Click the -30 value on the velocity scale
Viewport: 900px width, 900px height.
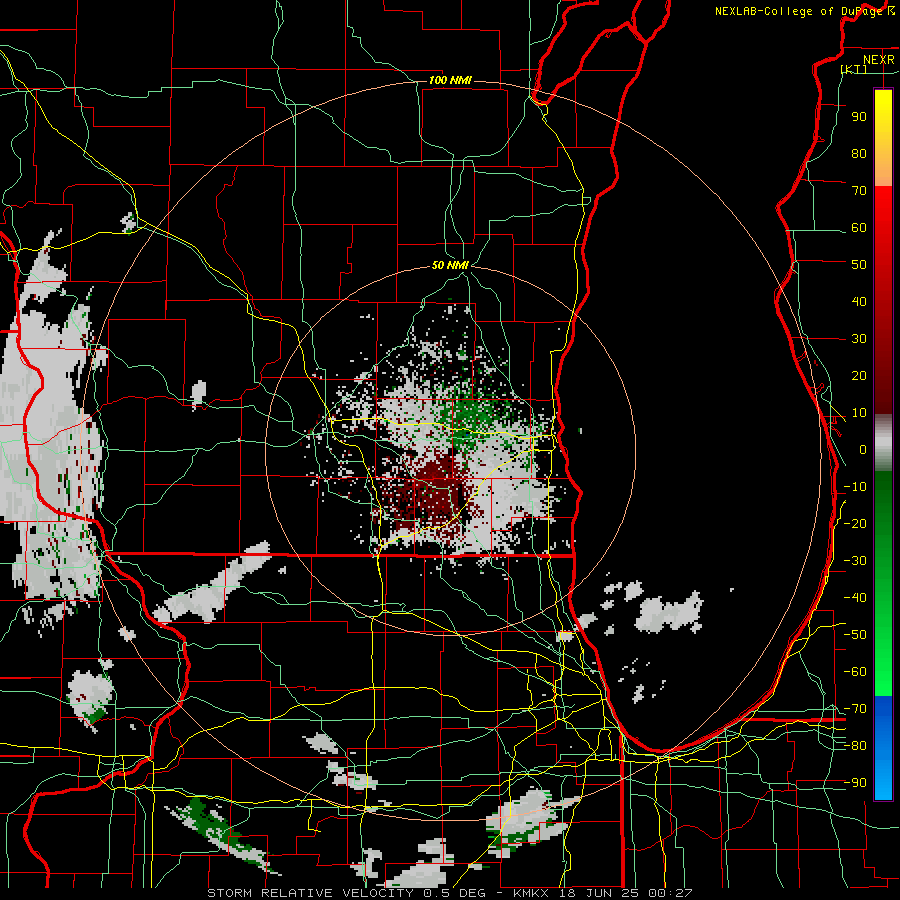tap(855, 561)
